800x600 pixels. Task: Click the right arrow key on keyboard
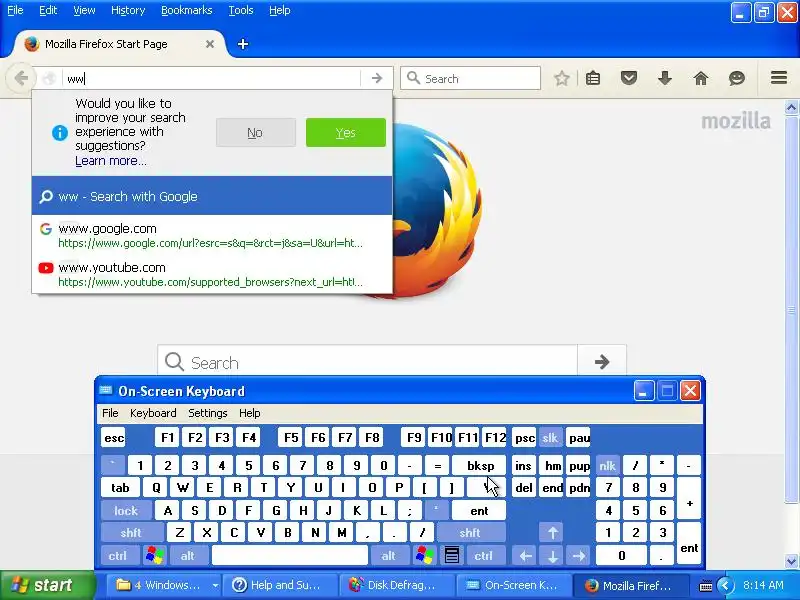point(579,555)
